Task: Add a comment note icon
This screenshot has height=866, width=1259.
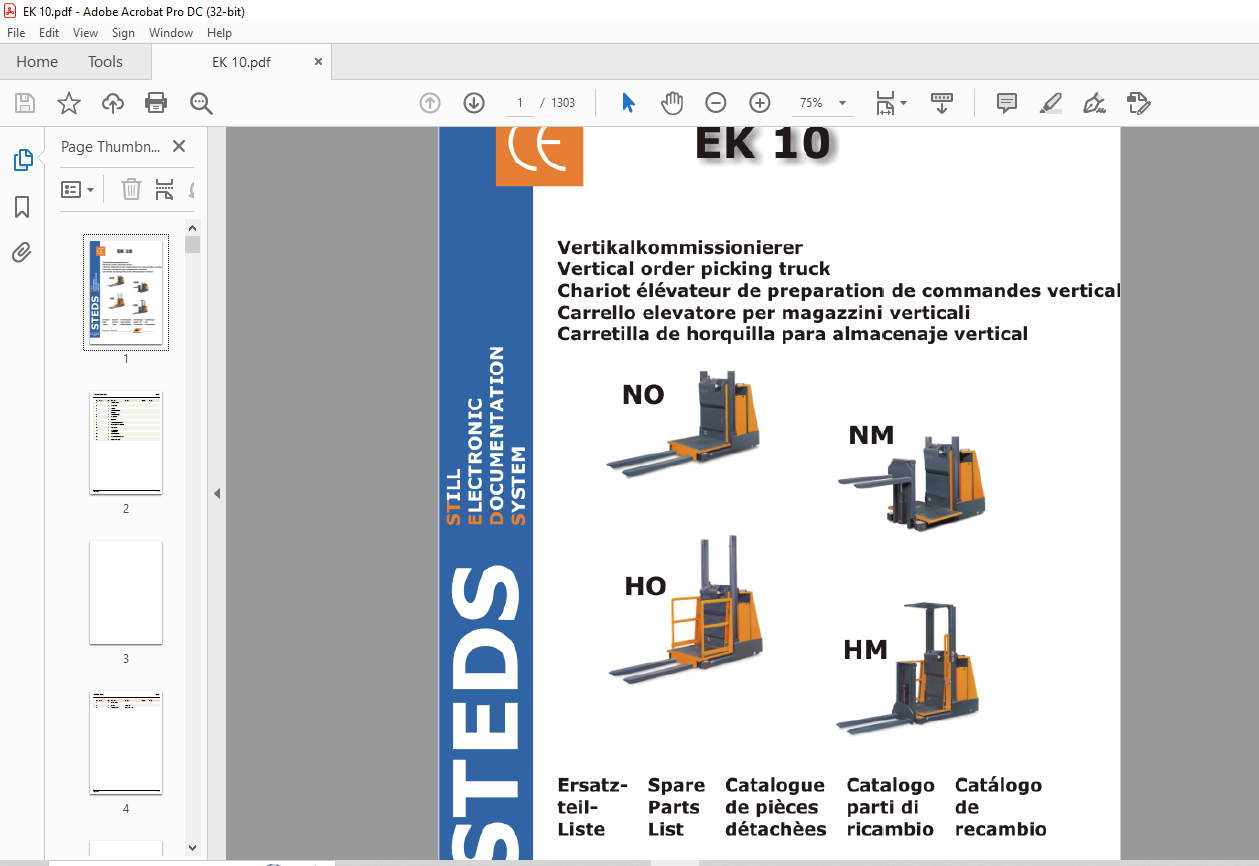Action: pos(1007,103)
